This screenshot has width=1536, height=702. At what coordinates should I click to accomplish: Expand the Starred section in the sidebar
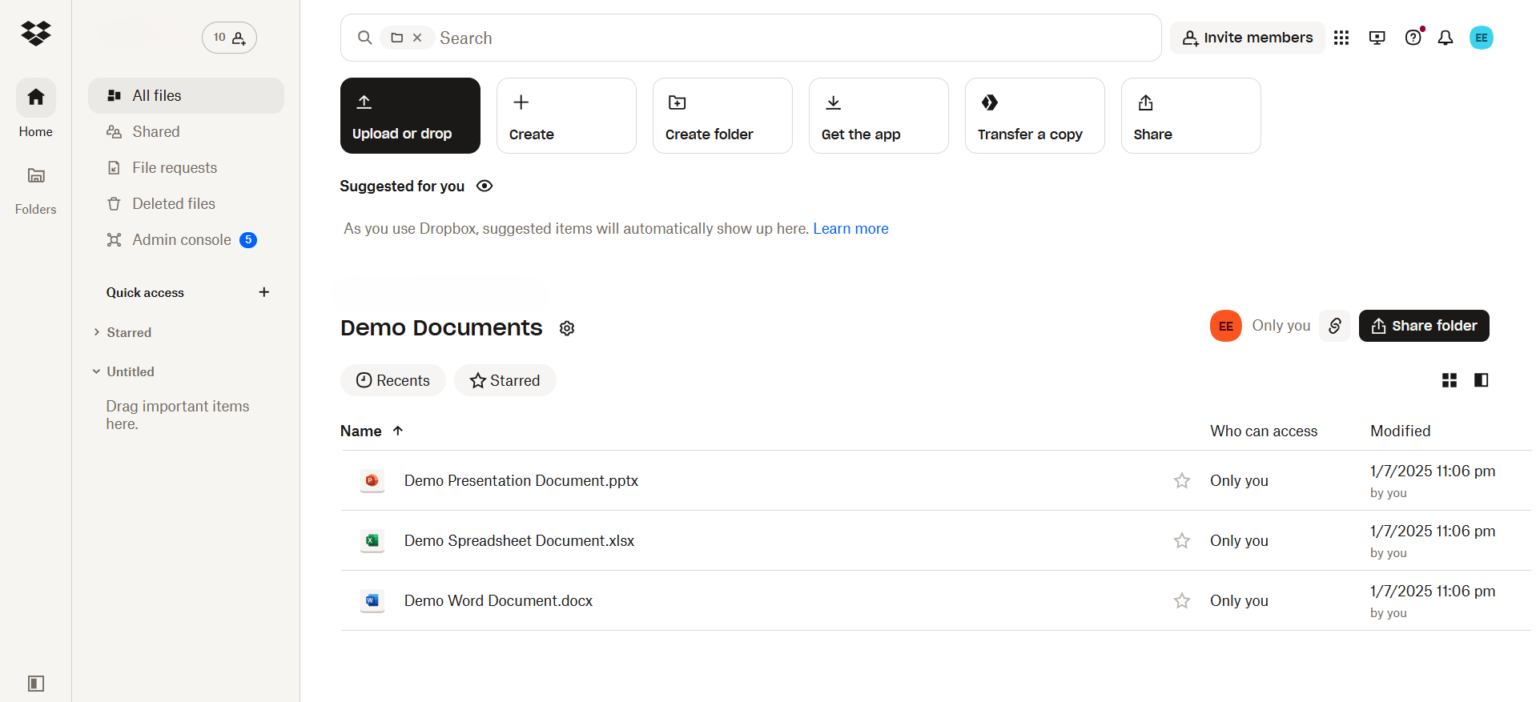(95, 332)
